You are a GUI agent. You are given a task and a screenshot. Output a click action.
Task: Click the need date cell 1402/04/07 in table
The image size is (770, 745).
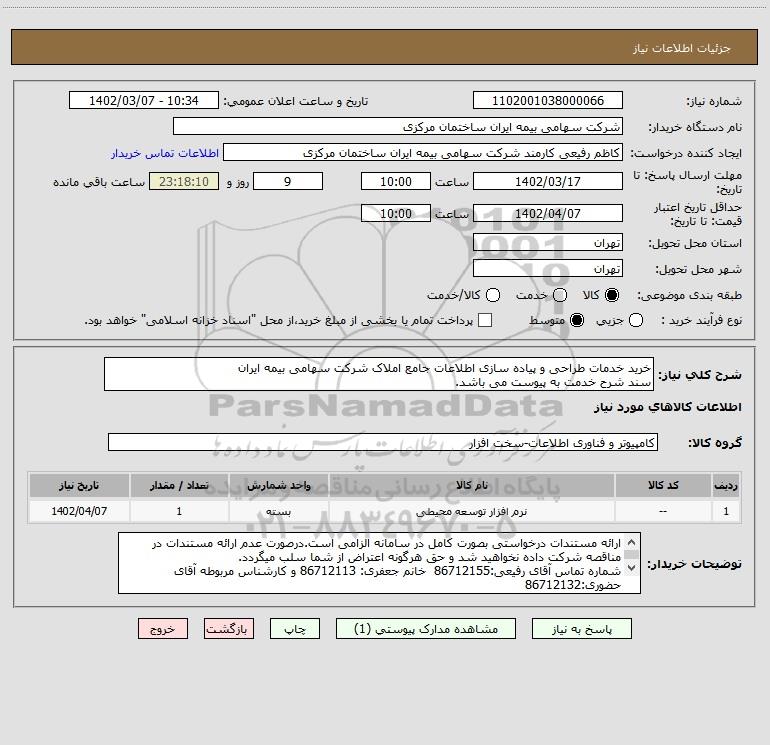pyautogui.click(x=79, y=511)
